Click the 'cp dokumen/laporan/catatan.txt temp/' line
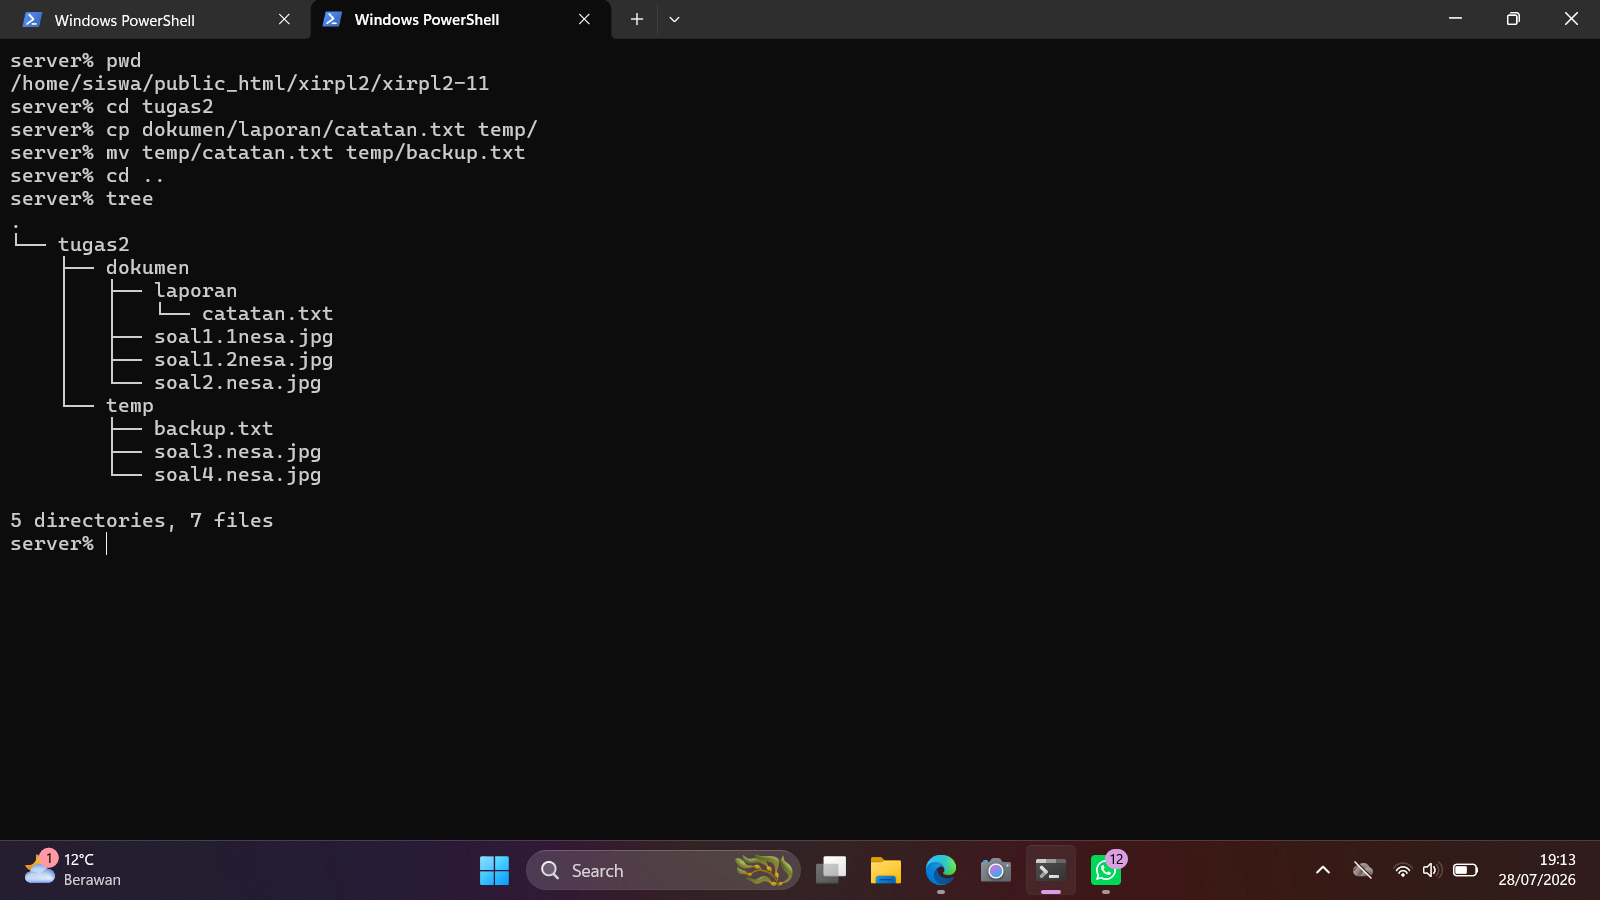1600x900 pixels. pos(274,130)
